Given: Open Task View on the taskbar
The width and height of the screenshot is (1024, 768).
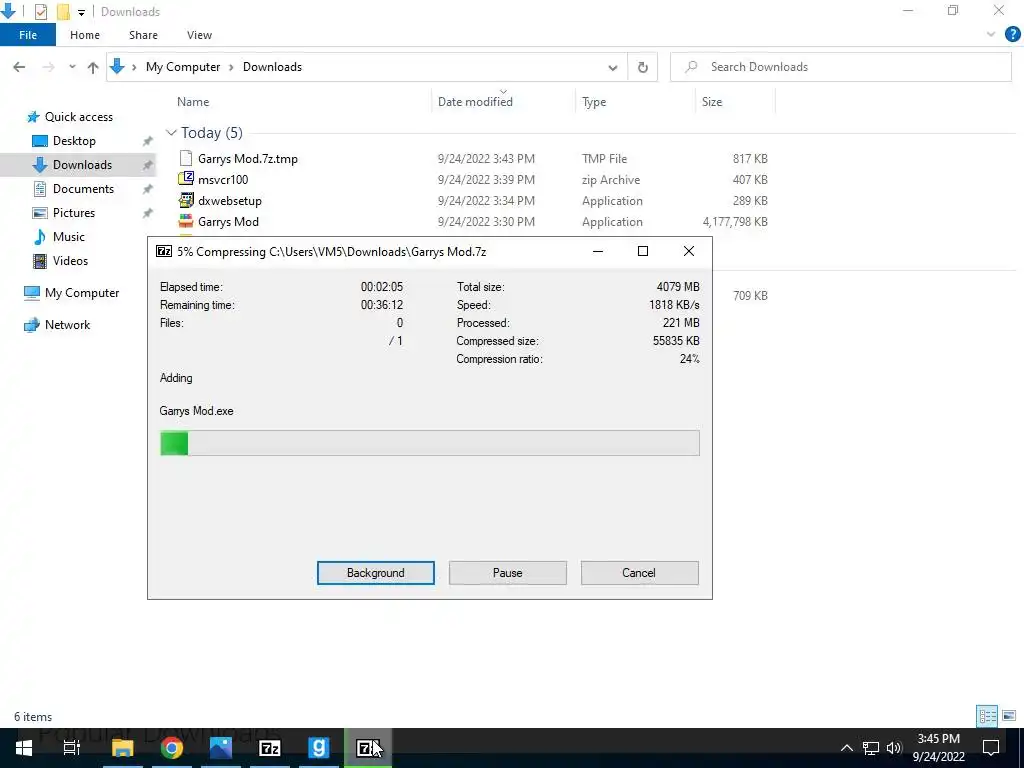Looking at the screenshot, I should tap(72, 748).
